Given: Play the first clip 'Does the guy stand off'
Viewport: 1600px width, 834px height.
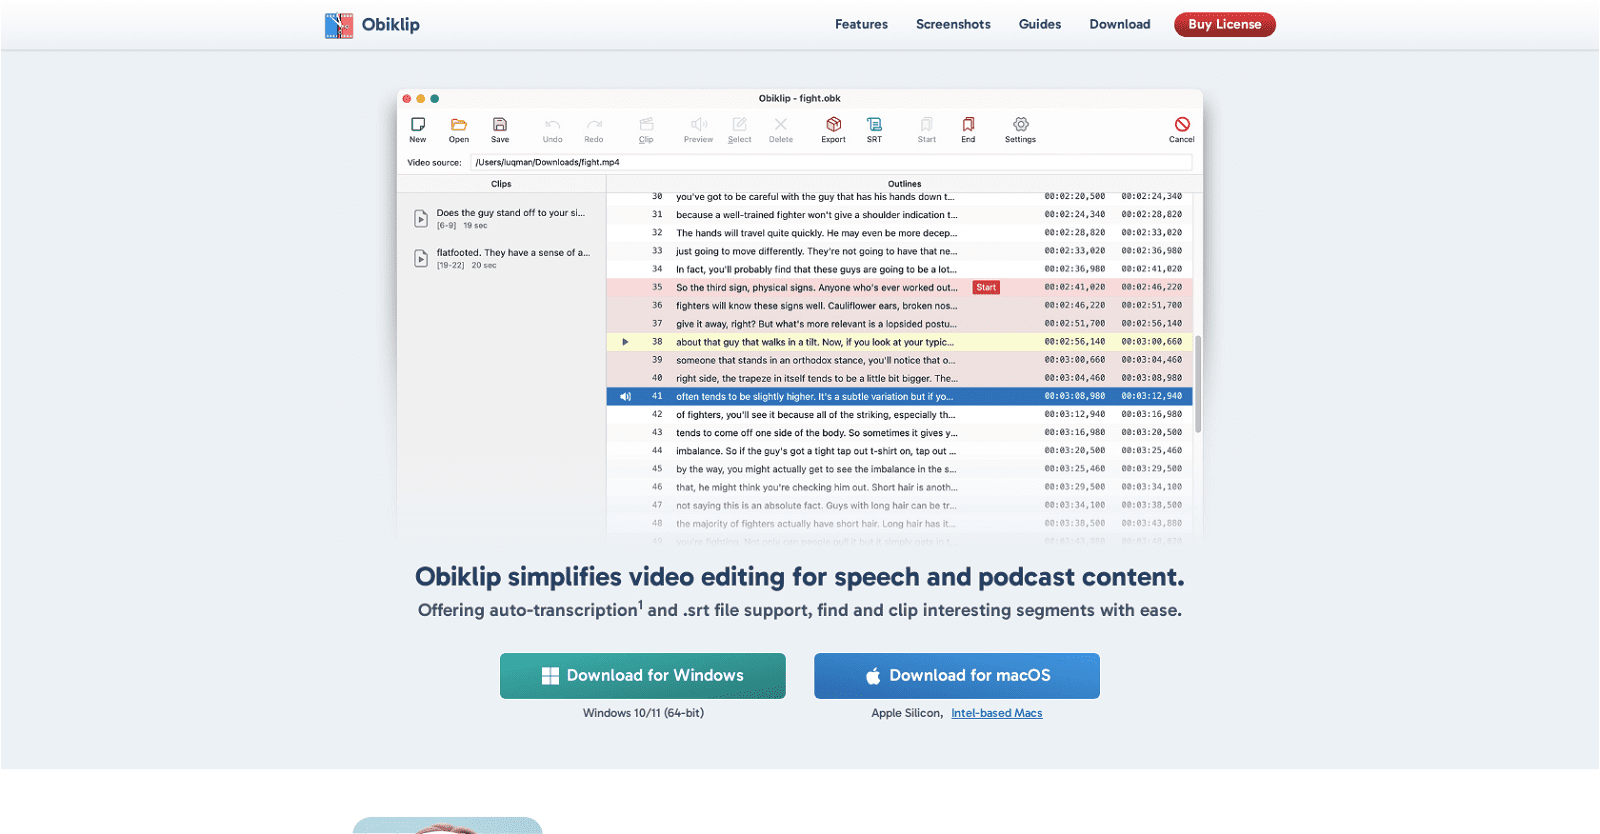Looking at the screenshot, I should (x=421, y=219).
